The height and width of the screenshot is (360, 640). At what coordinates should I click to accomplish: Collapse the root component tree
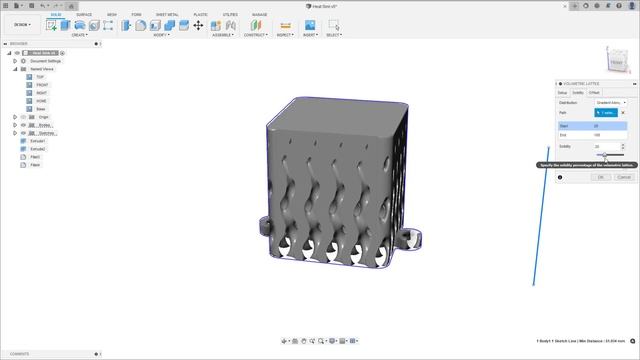(9, 53)
